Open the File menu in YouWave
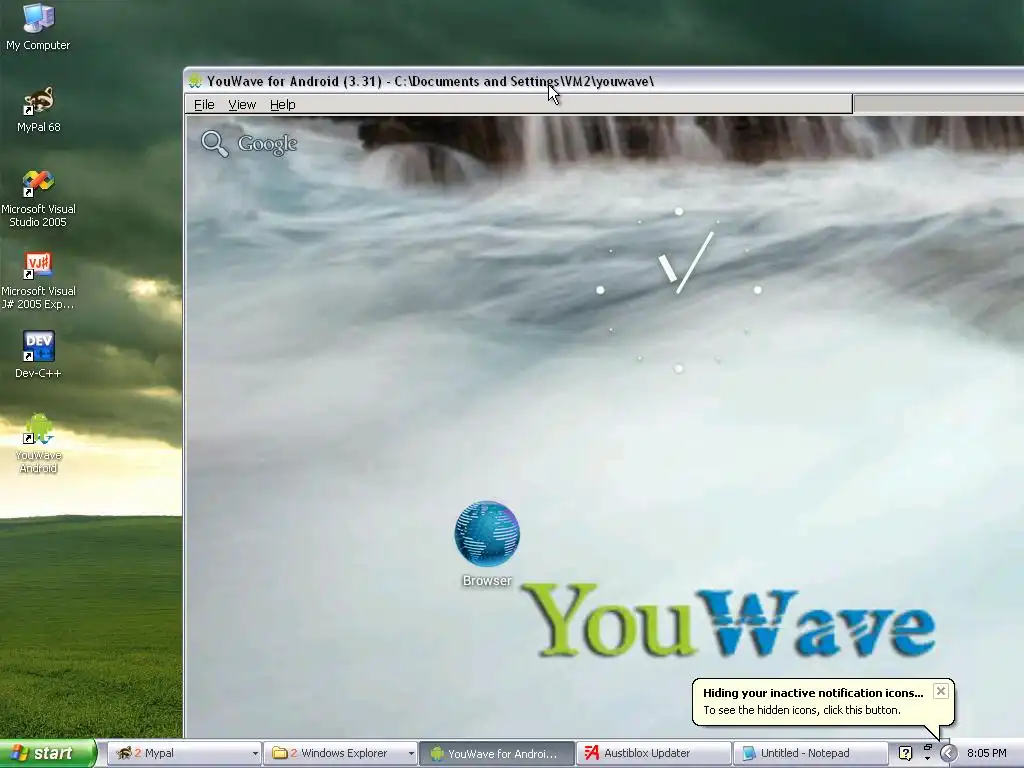1024x768 pixels. coord(204,104)
